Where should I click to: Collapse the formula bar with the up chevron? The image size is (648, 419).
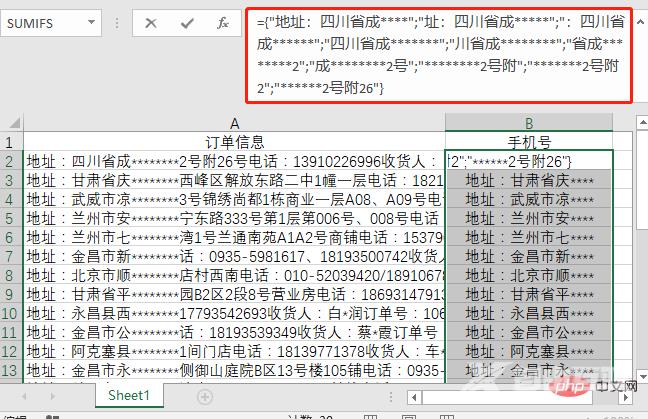640,22
